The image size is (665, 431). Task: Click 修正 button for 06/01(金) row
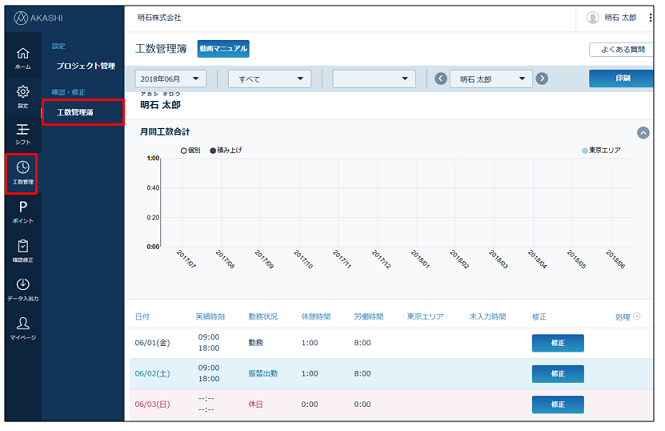pyautogui.click(x=557, y=343)
